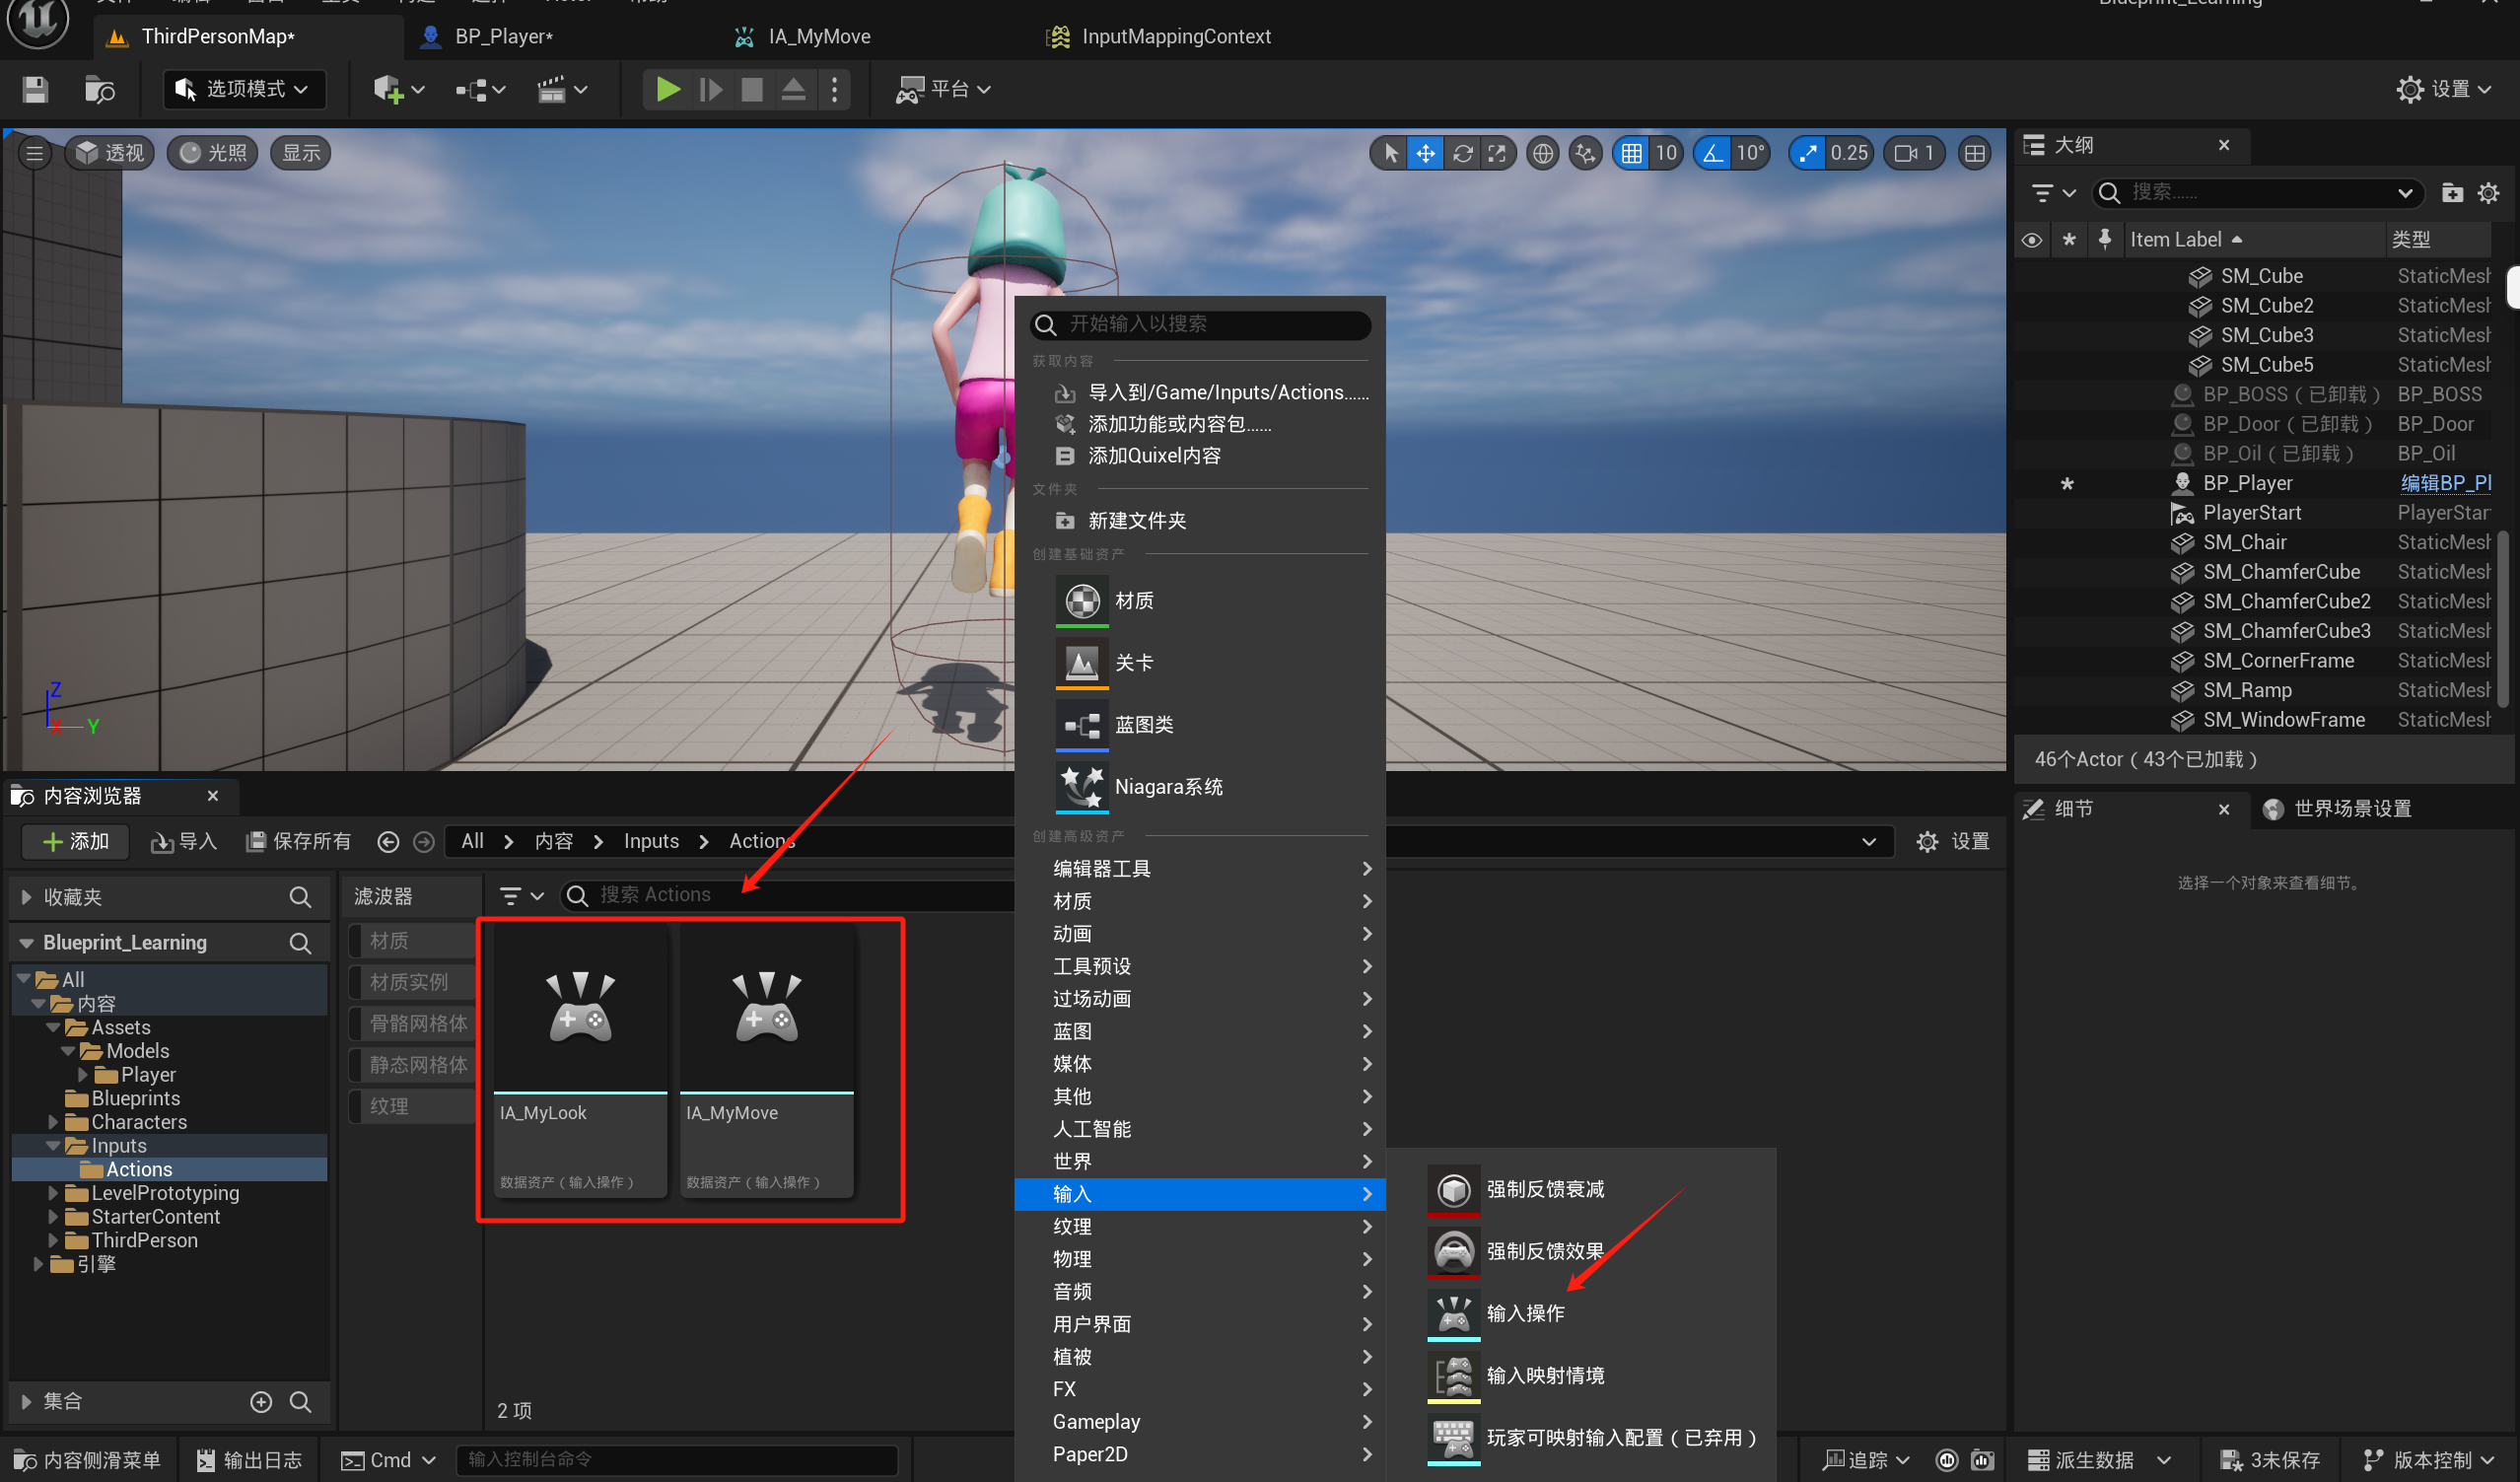Expand the Characters folder in tree
This screenshot has height=1482, width=2520.
54,1122
